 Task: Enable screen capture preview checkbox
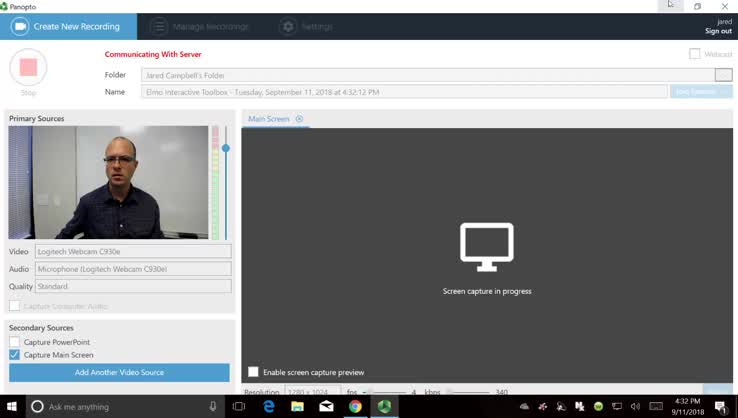254,372
